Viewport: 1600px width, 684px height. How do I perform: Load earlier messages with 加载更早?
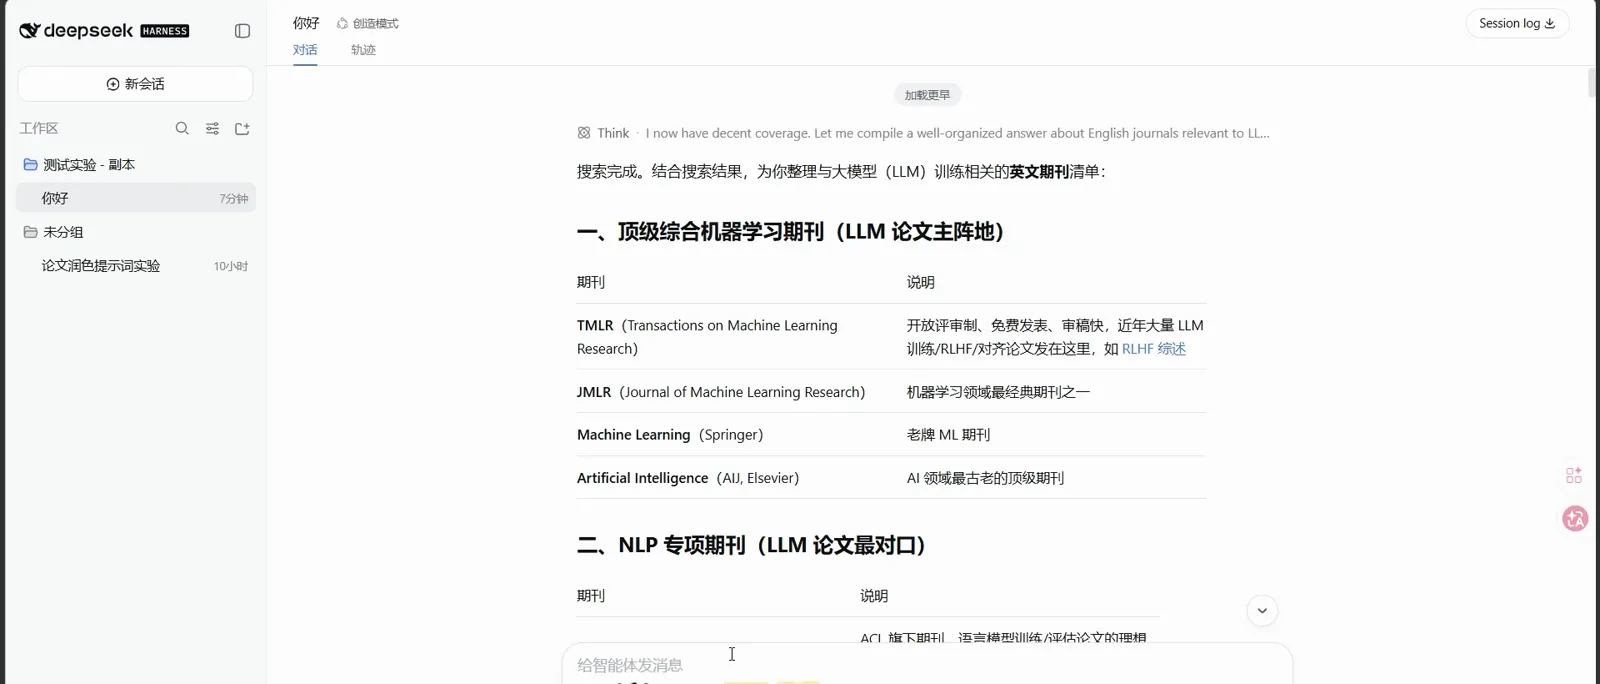pos(927,95)
